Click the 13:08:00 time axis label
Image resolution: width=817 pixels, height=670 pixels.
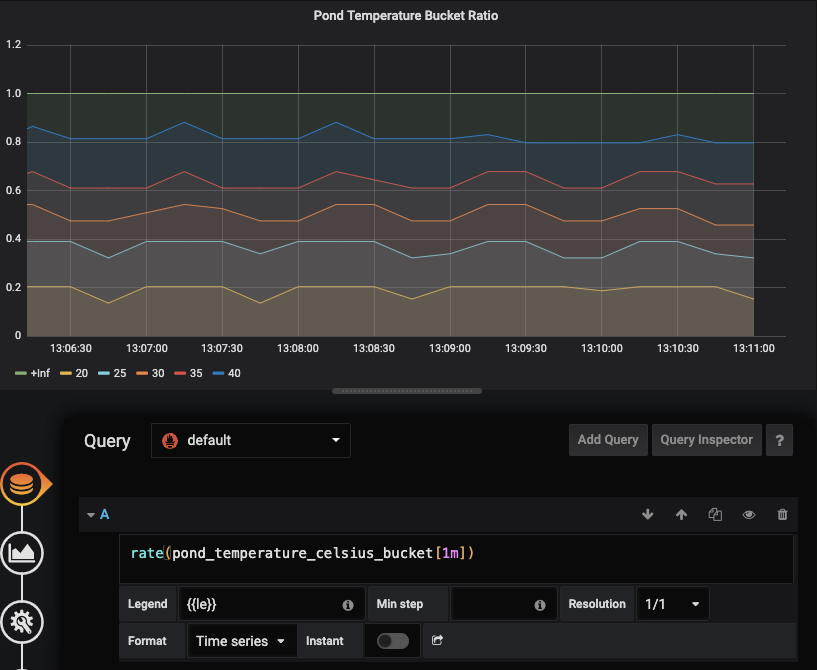[x=298, y=348]
